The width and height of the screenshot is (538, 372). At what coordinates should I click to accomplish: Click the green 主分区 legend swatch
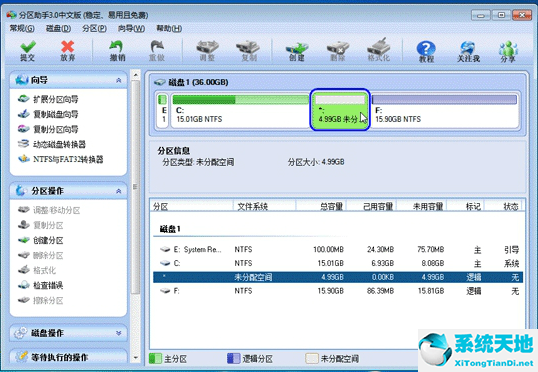click(155, 358)
